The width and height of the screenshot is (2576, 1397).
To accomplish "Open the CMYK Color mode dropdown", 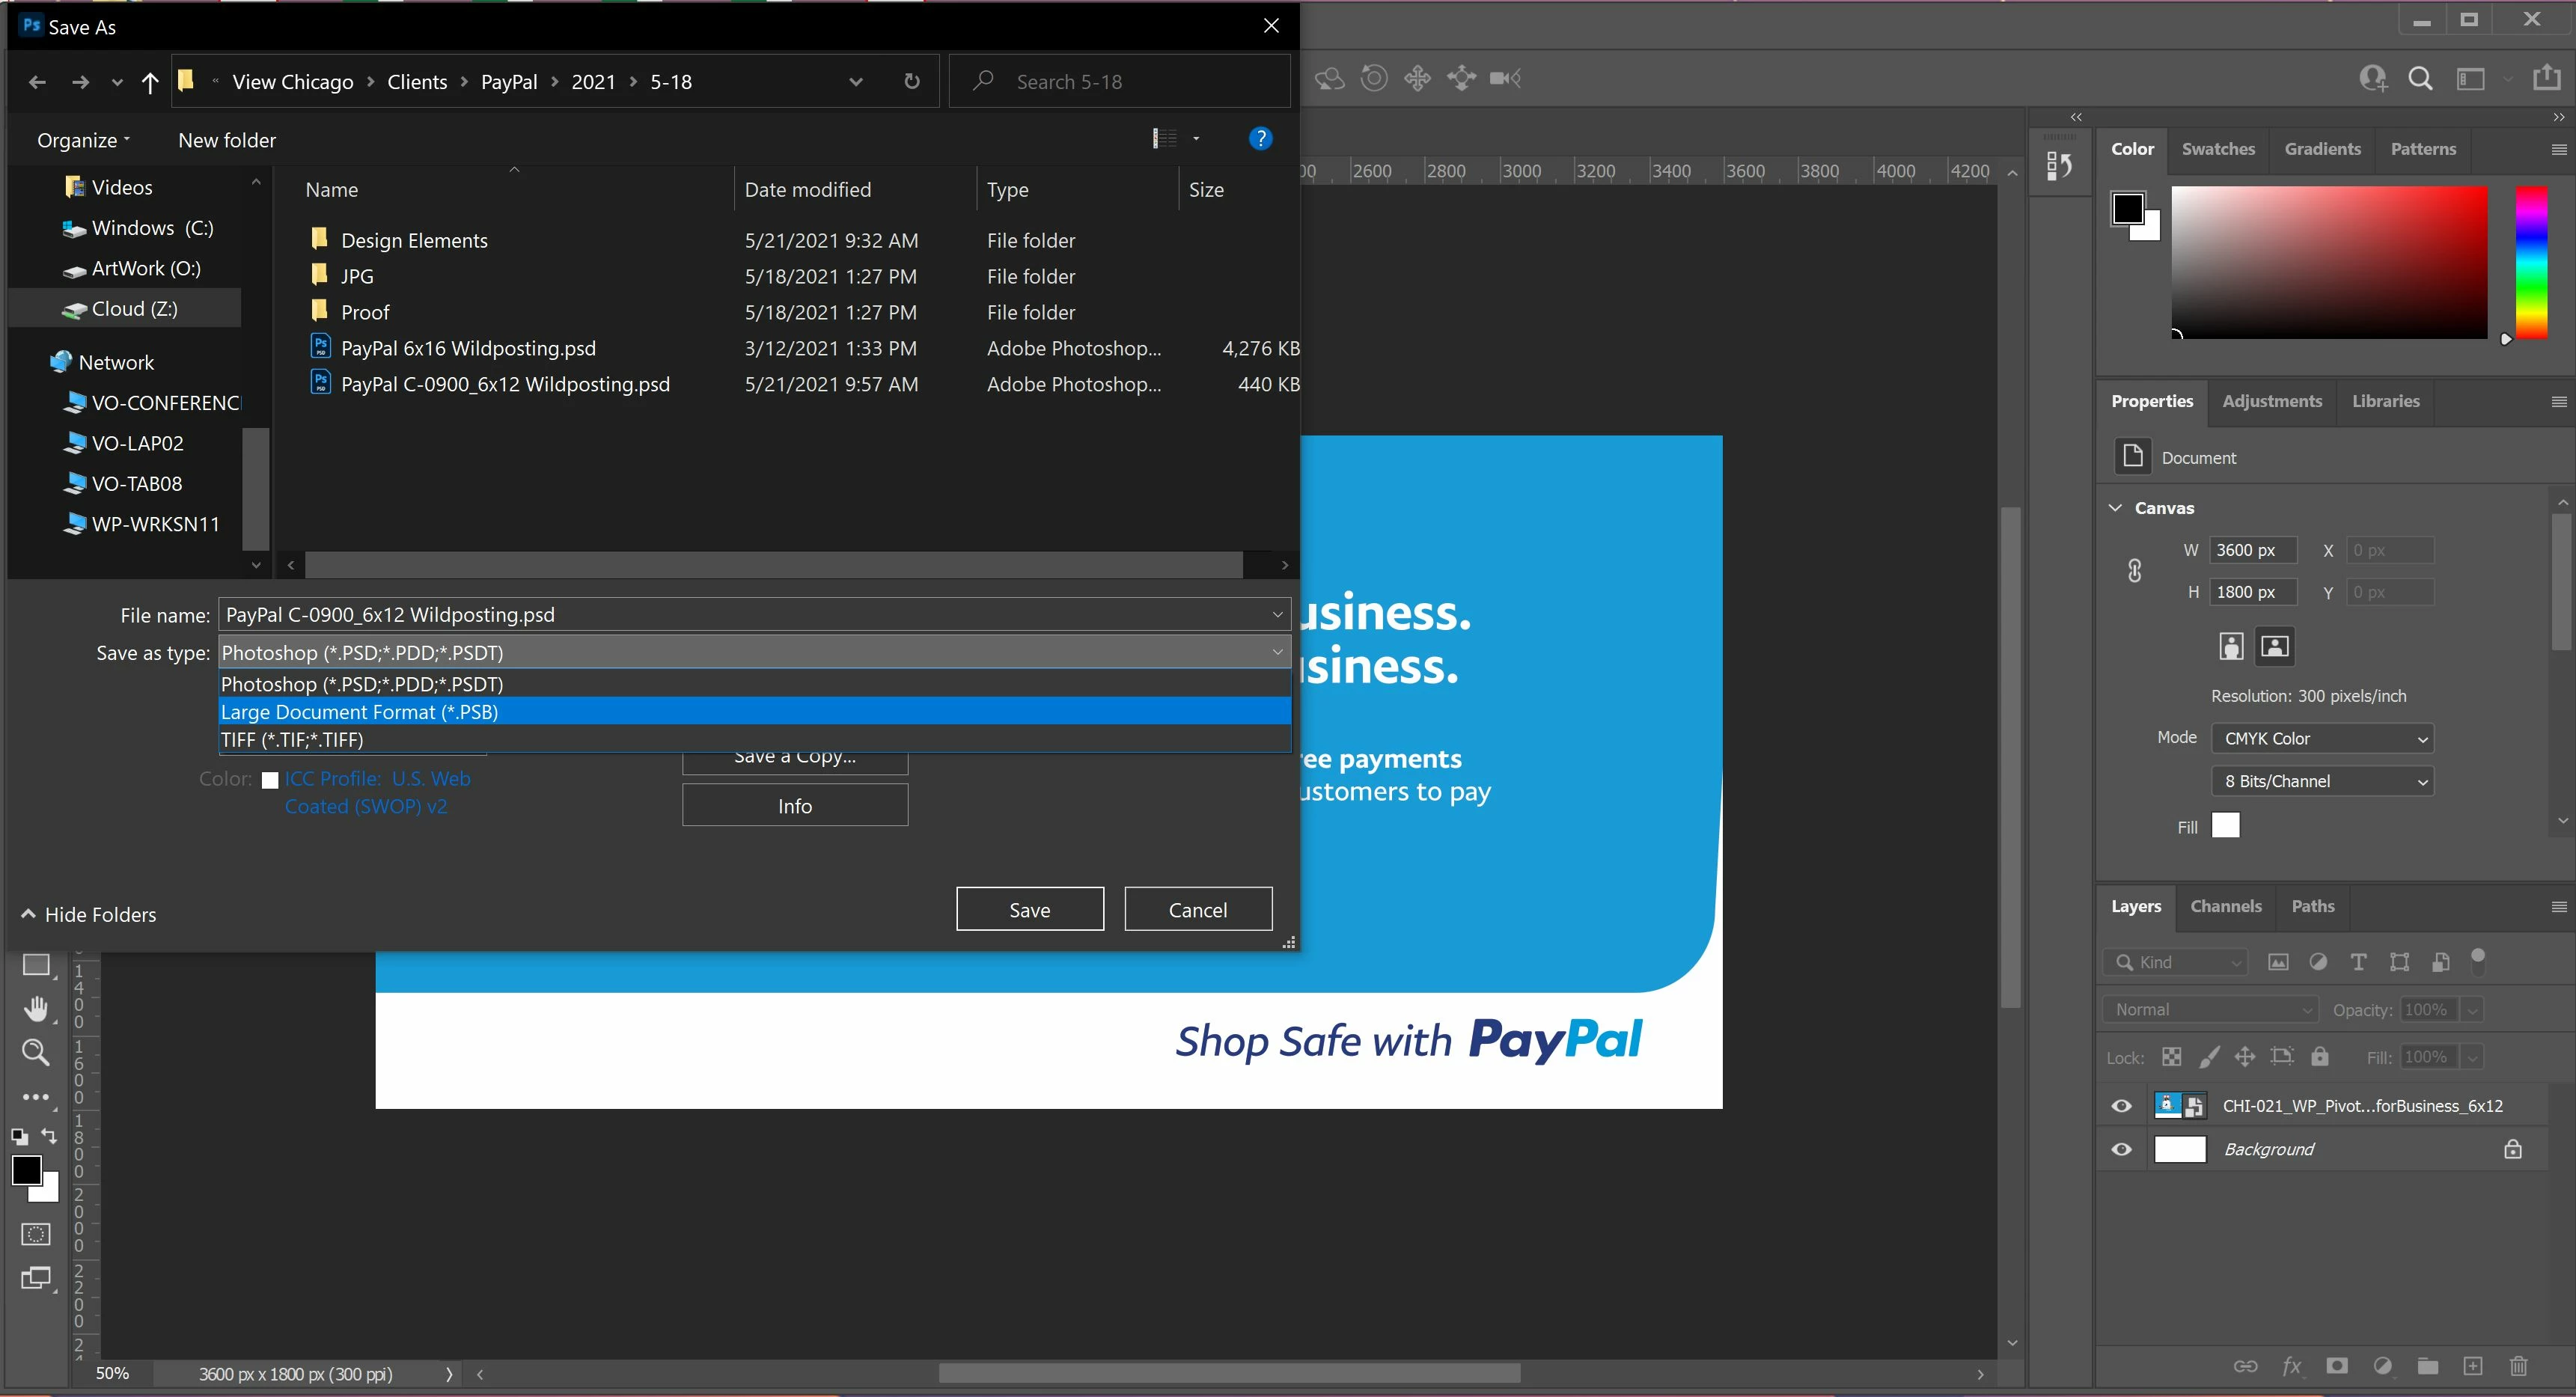I will click(x=2322, y=739).
